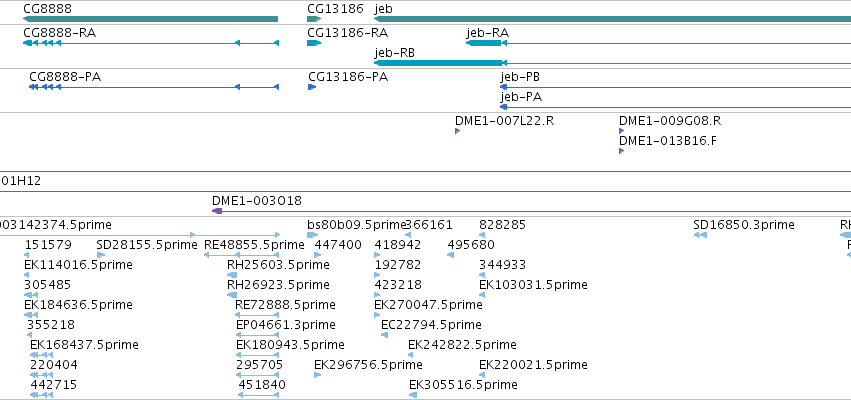Click the bs80b09.5prime EST glyph
Screen dimensions: 851x400
[x=313, y=235]
